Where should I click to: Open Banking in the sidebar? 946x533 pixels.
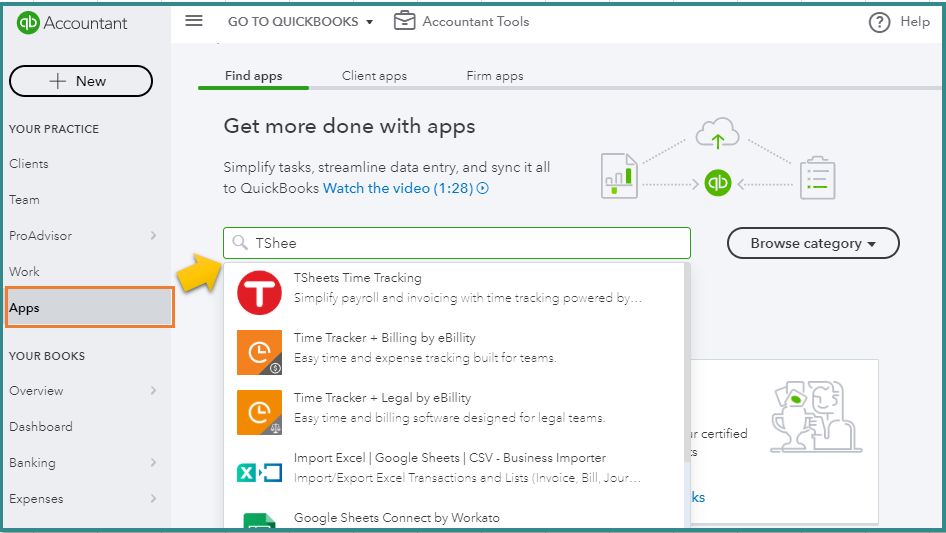tap(32, 462)
